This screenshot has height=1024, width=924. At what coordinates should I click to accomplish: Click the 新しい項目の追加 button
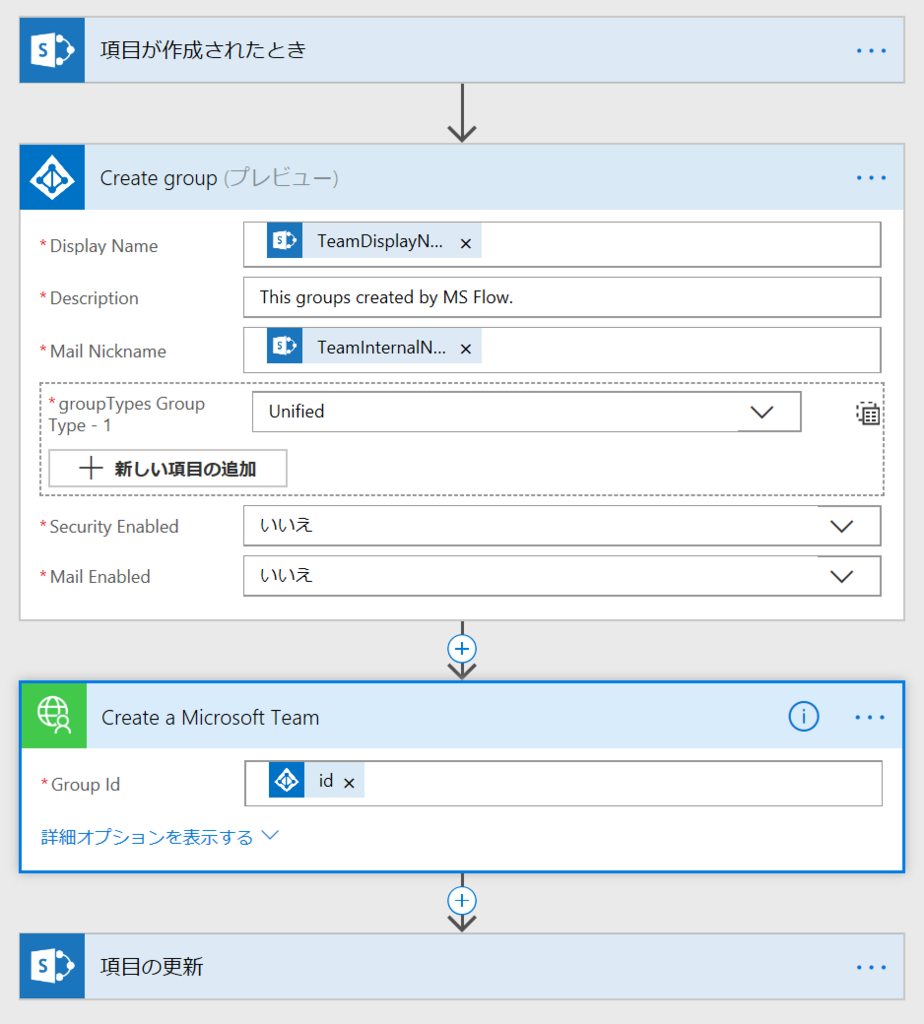168,468
